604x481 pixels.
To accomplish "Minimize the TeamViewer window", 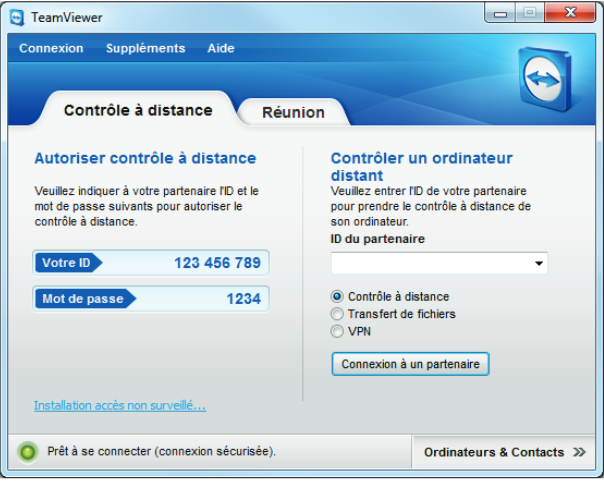I will [x=502, y=13].
